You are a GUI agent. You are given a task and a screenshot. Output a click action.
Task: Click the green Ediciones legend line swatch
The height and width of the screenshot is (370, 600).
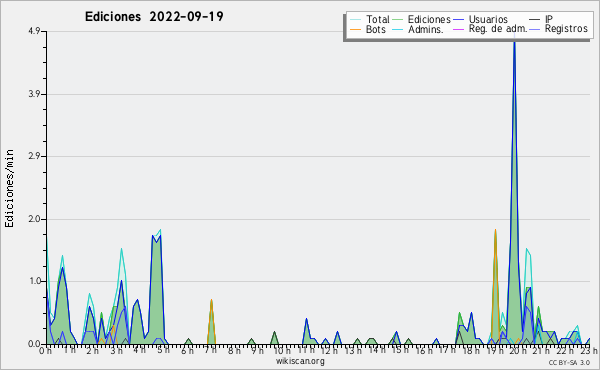tap(398, 20)
